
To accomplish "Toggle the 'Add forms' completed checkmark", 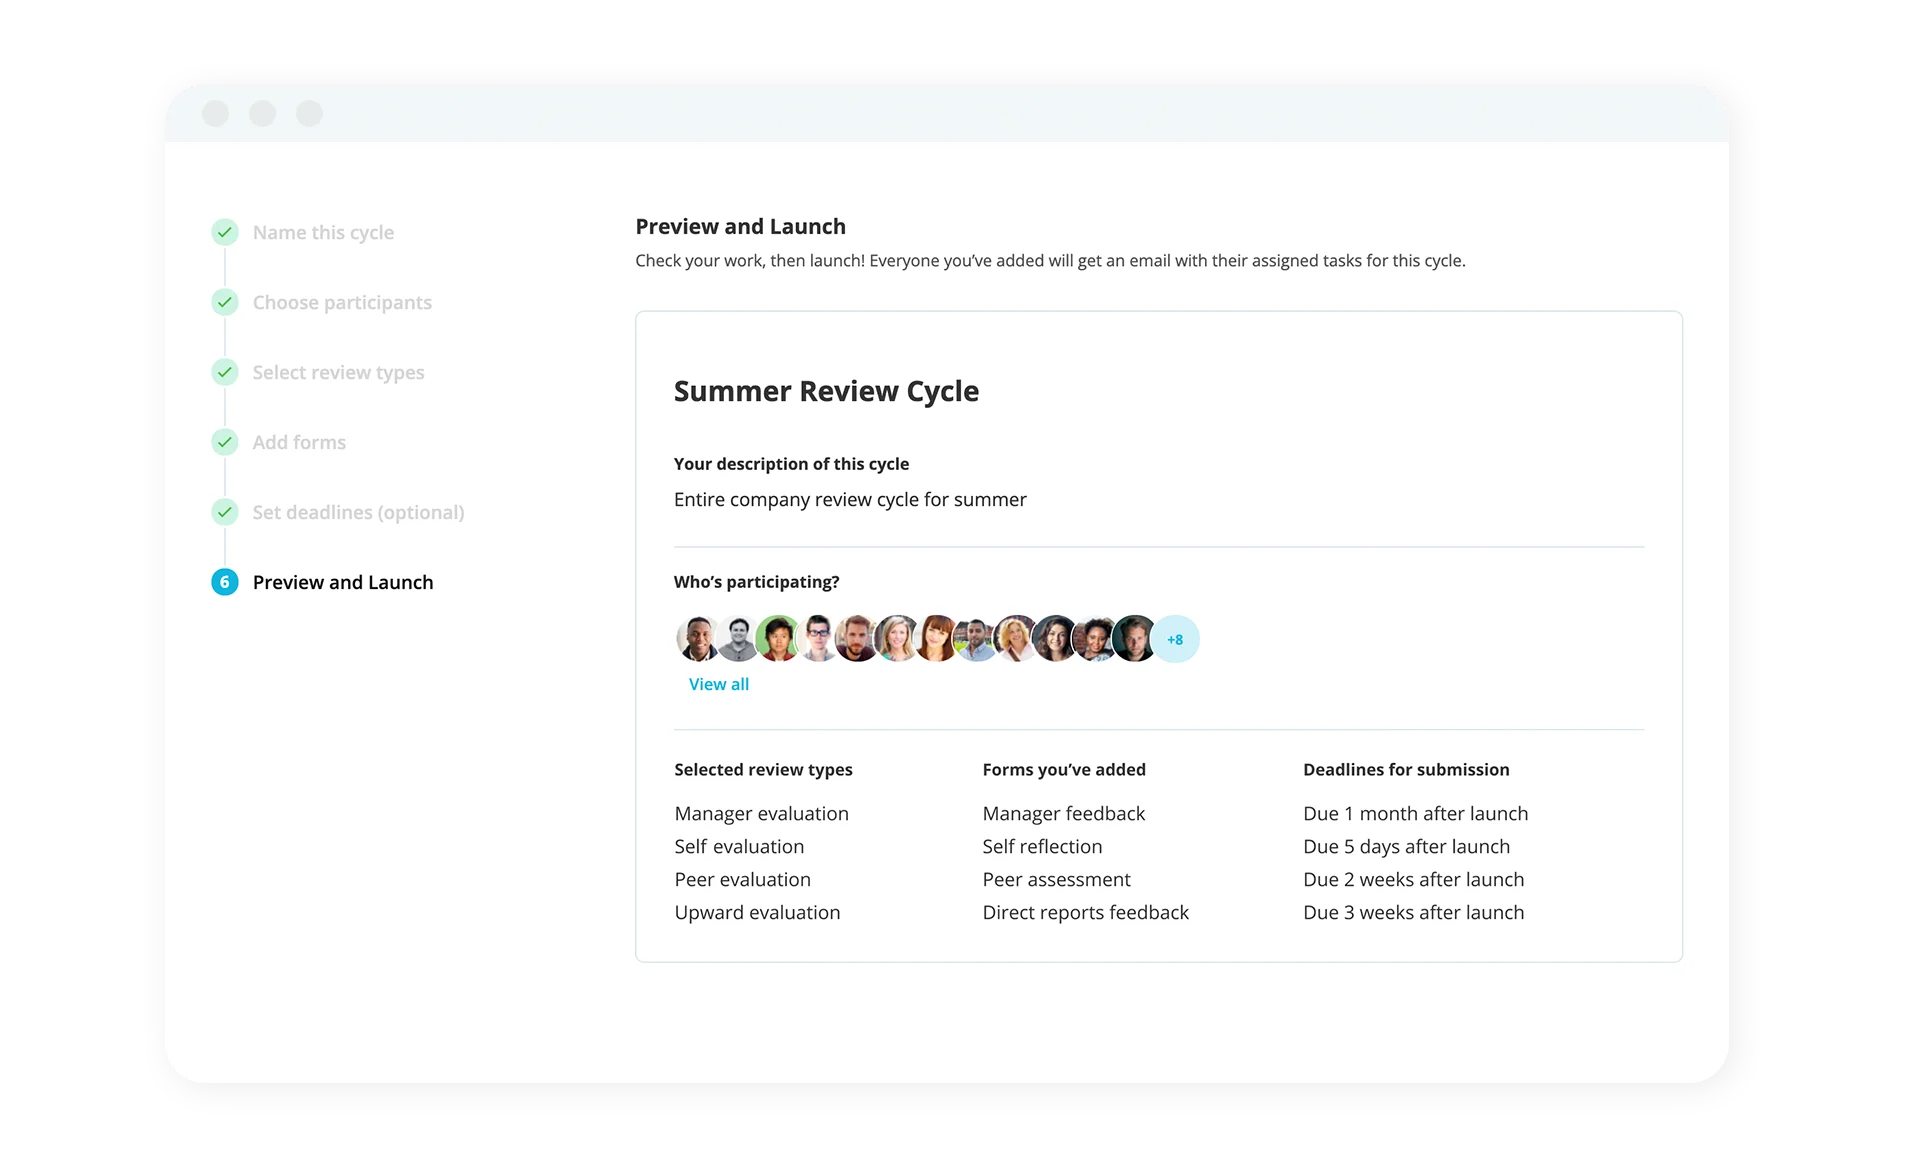I will click(x=225, y=442).
